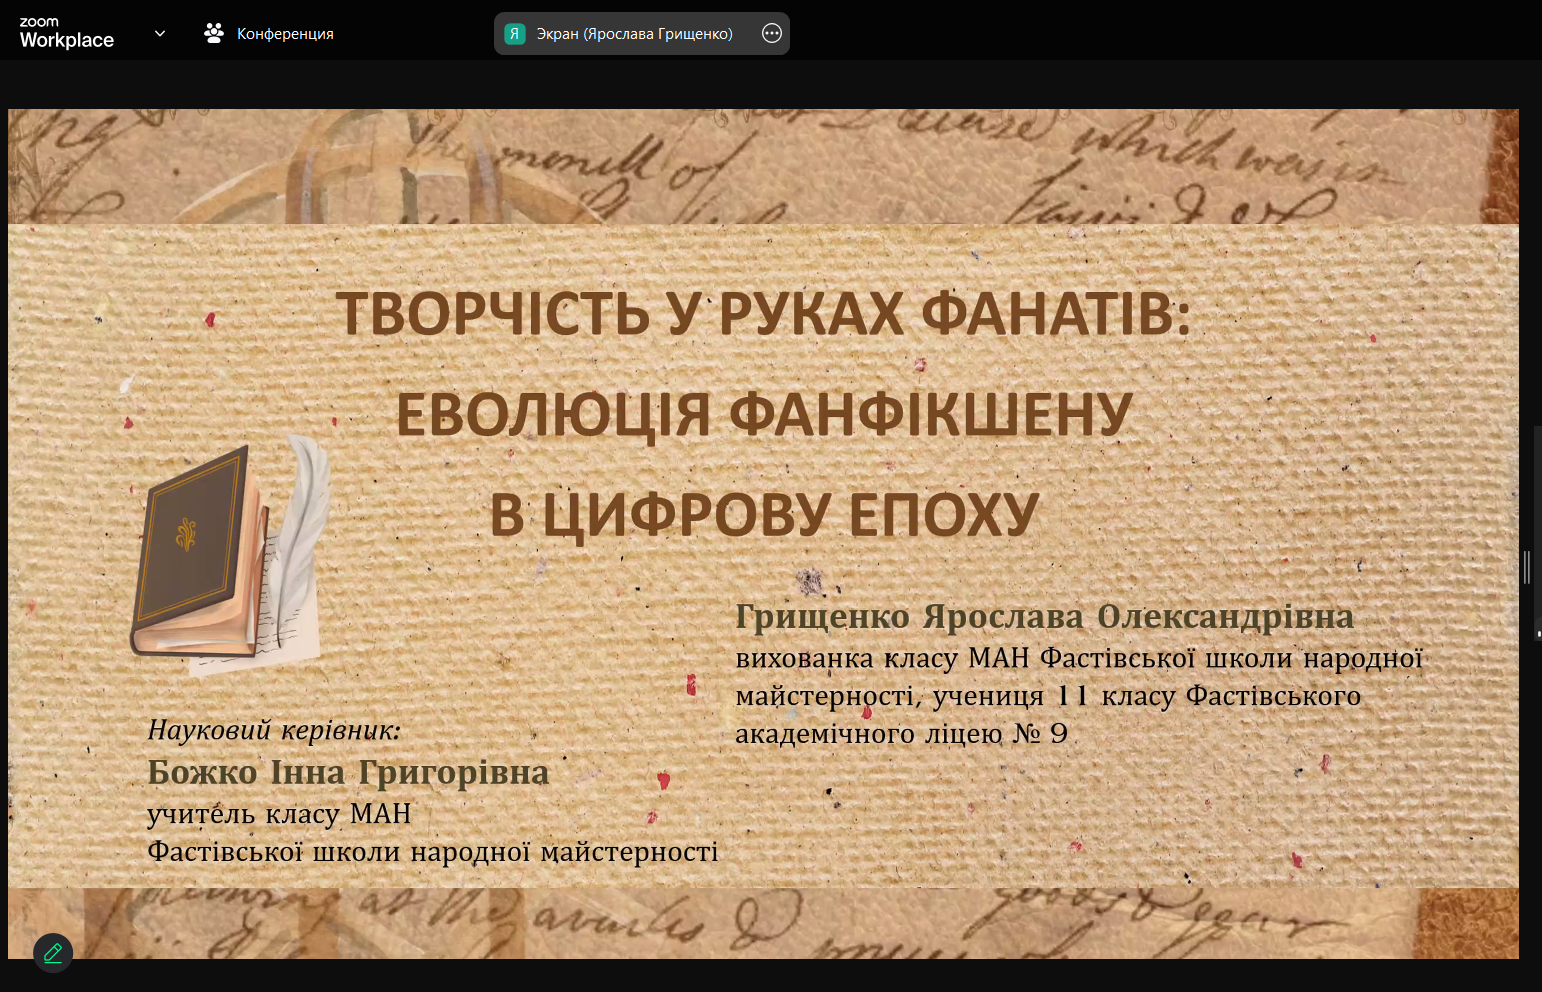
Task: Click the book and quill illustration
Action: click(230, 557)
